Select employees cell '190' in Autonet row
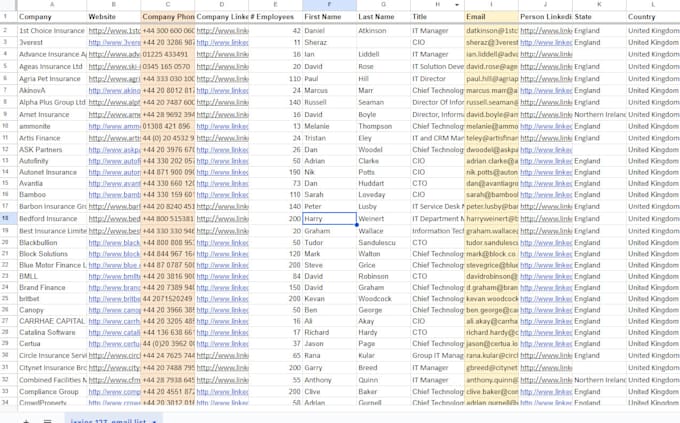The width and height of the screenshot is (680, 423). click(275, 172)
